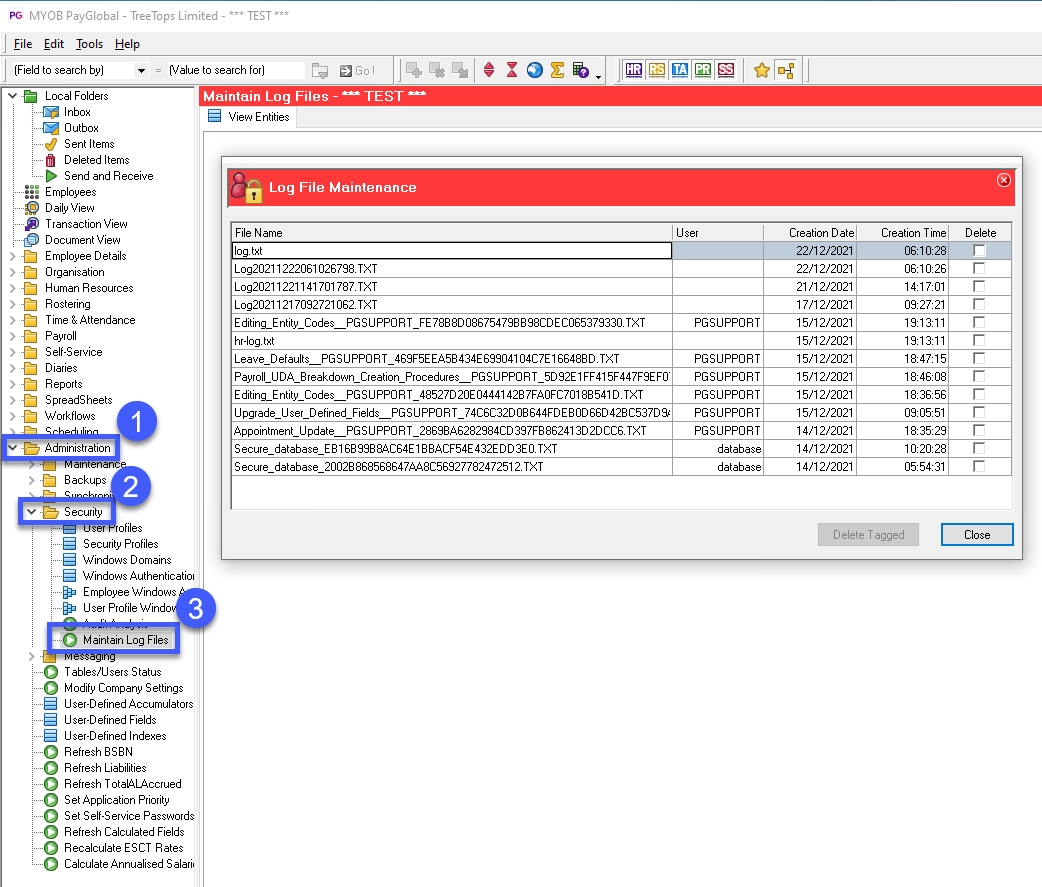This screenshot has width=1042, height=887.
Task: Tick the Delete checkbox for hr-log.txt
Action: click(979, 341)
